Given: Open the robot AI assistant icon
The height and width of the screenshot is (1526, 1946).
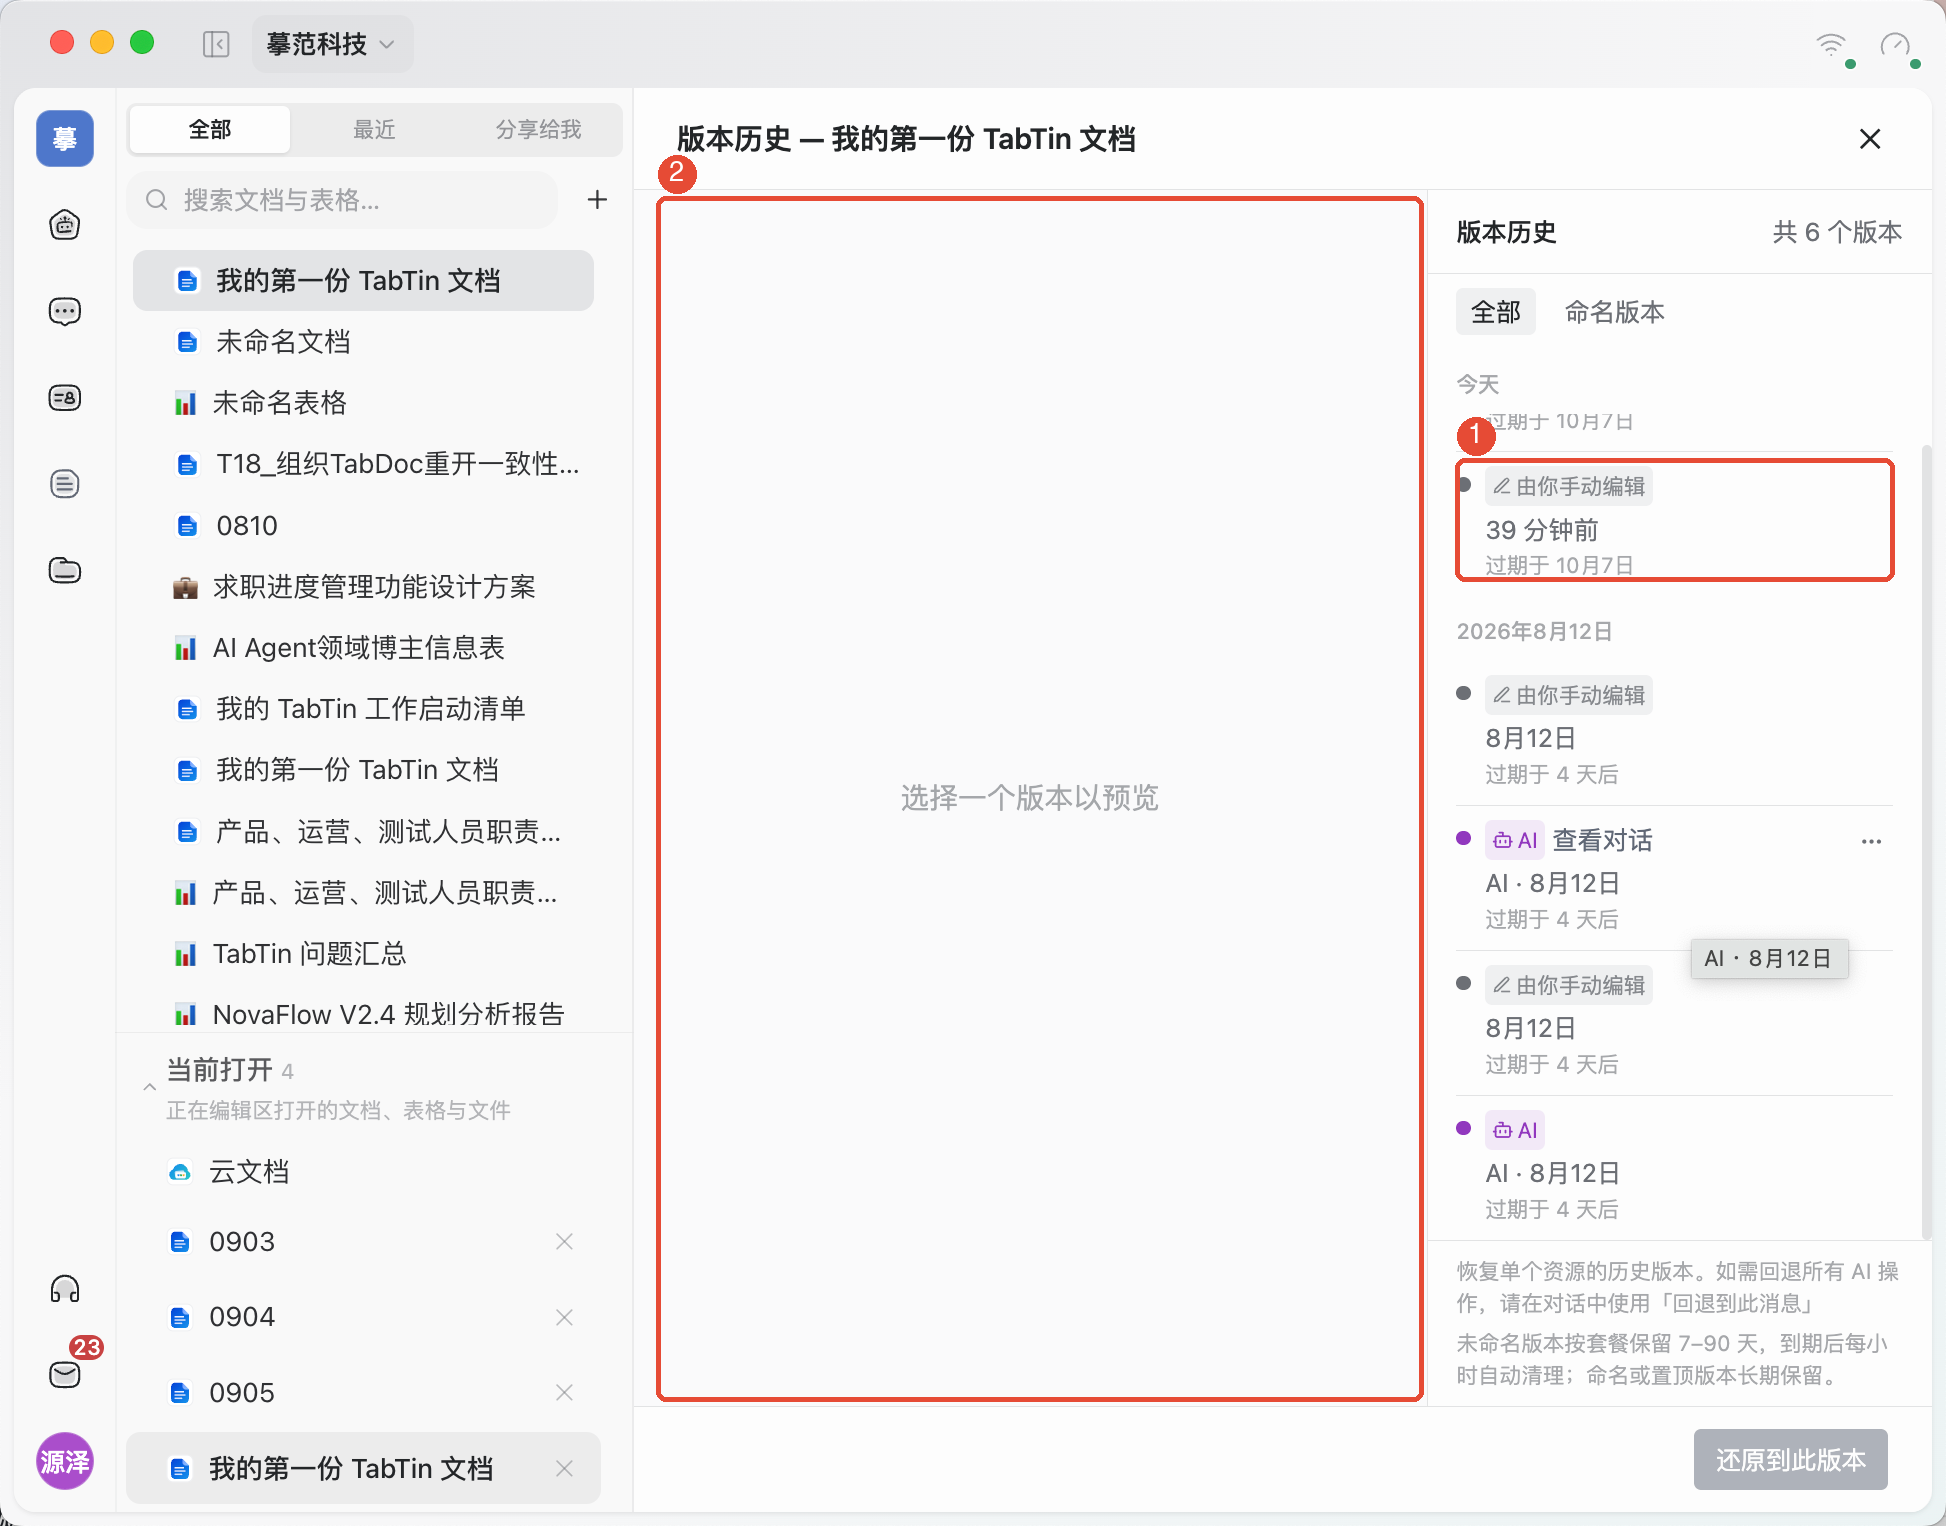Looking at the screenshot, I should 65,225.
